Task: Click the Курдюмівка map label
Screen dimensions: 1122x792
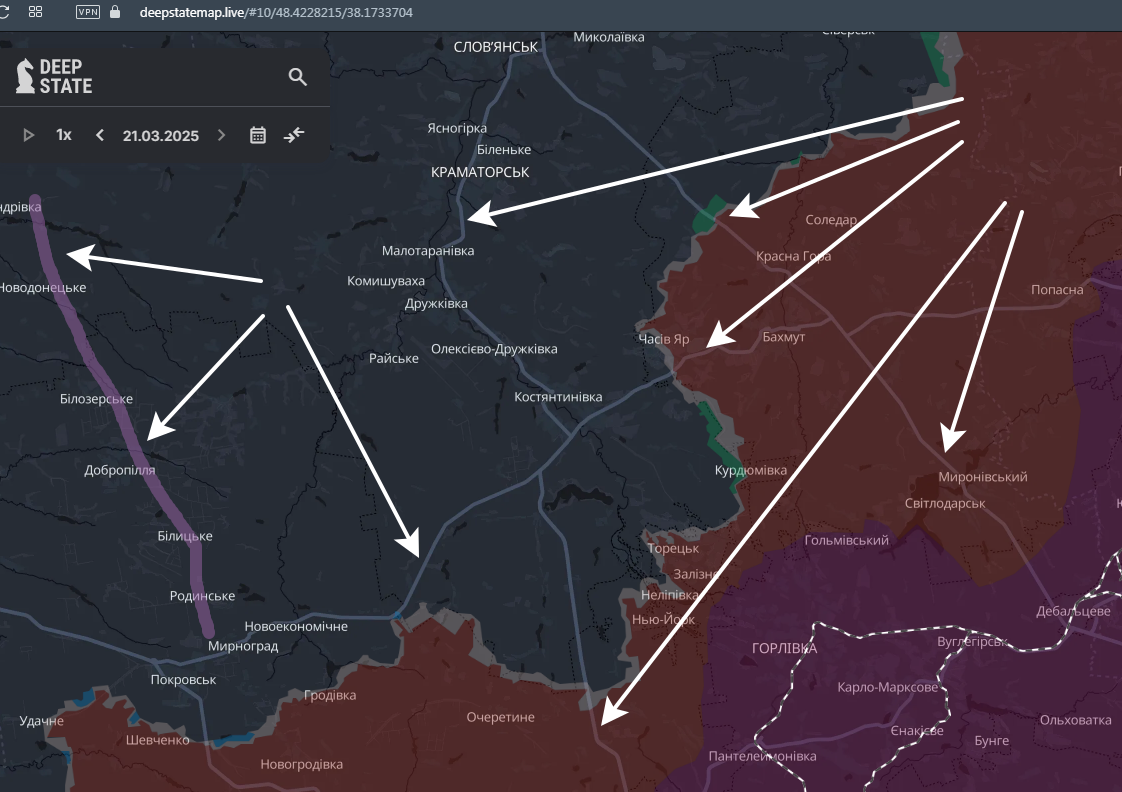Action: [x=751, y=471]
